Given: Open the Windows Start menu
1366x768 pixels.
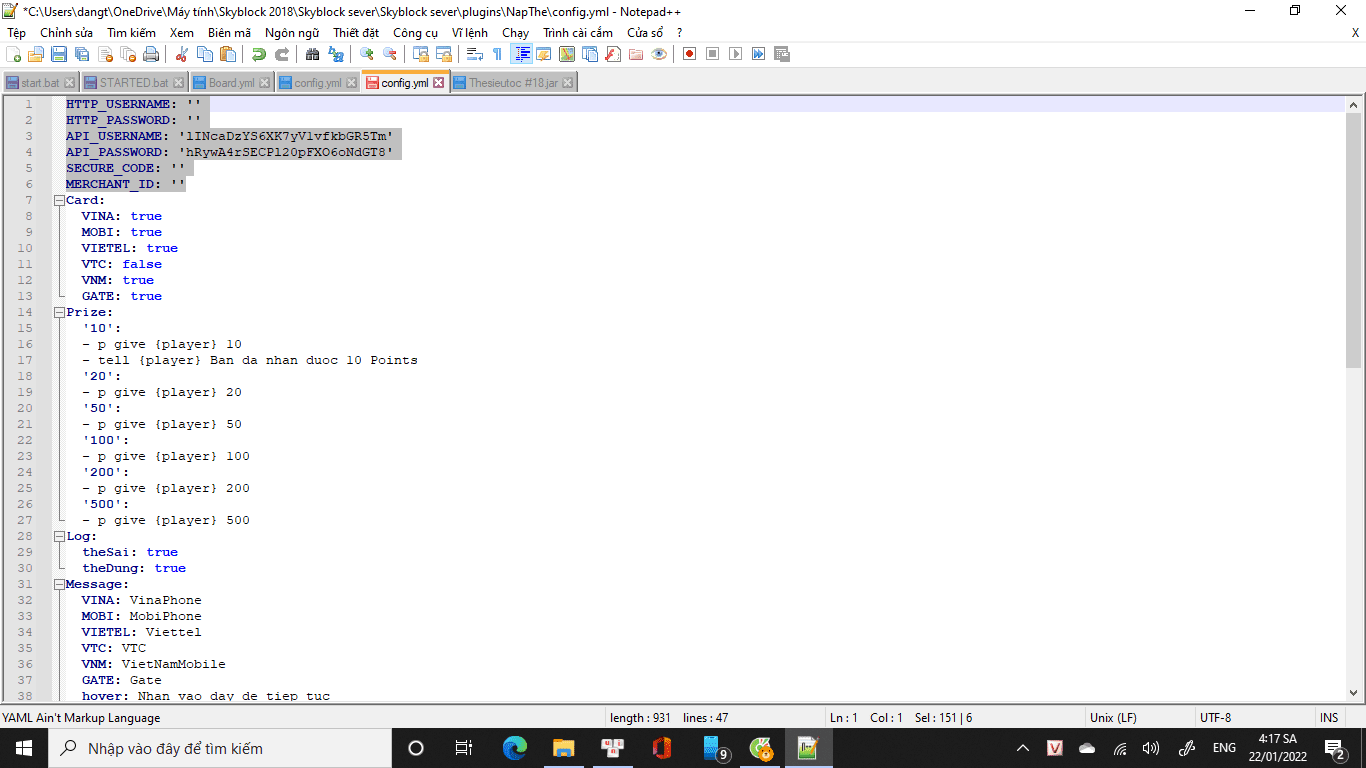Looking at the screenshot, I should 24,748.
